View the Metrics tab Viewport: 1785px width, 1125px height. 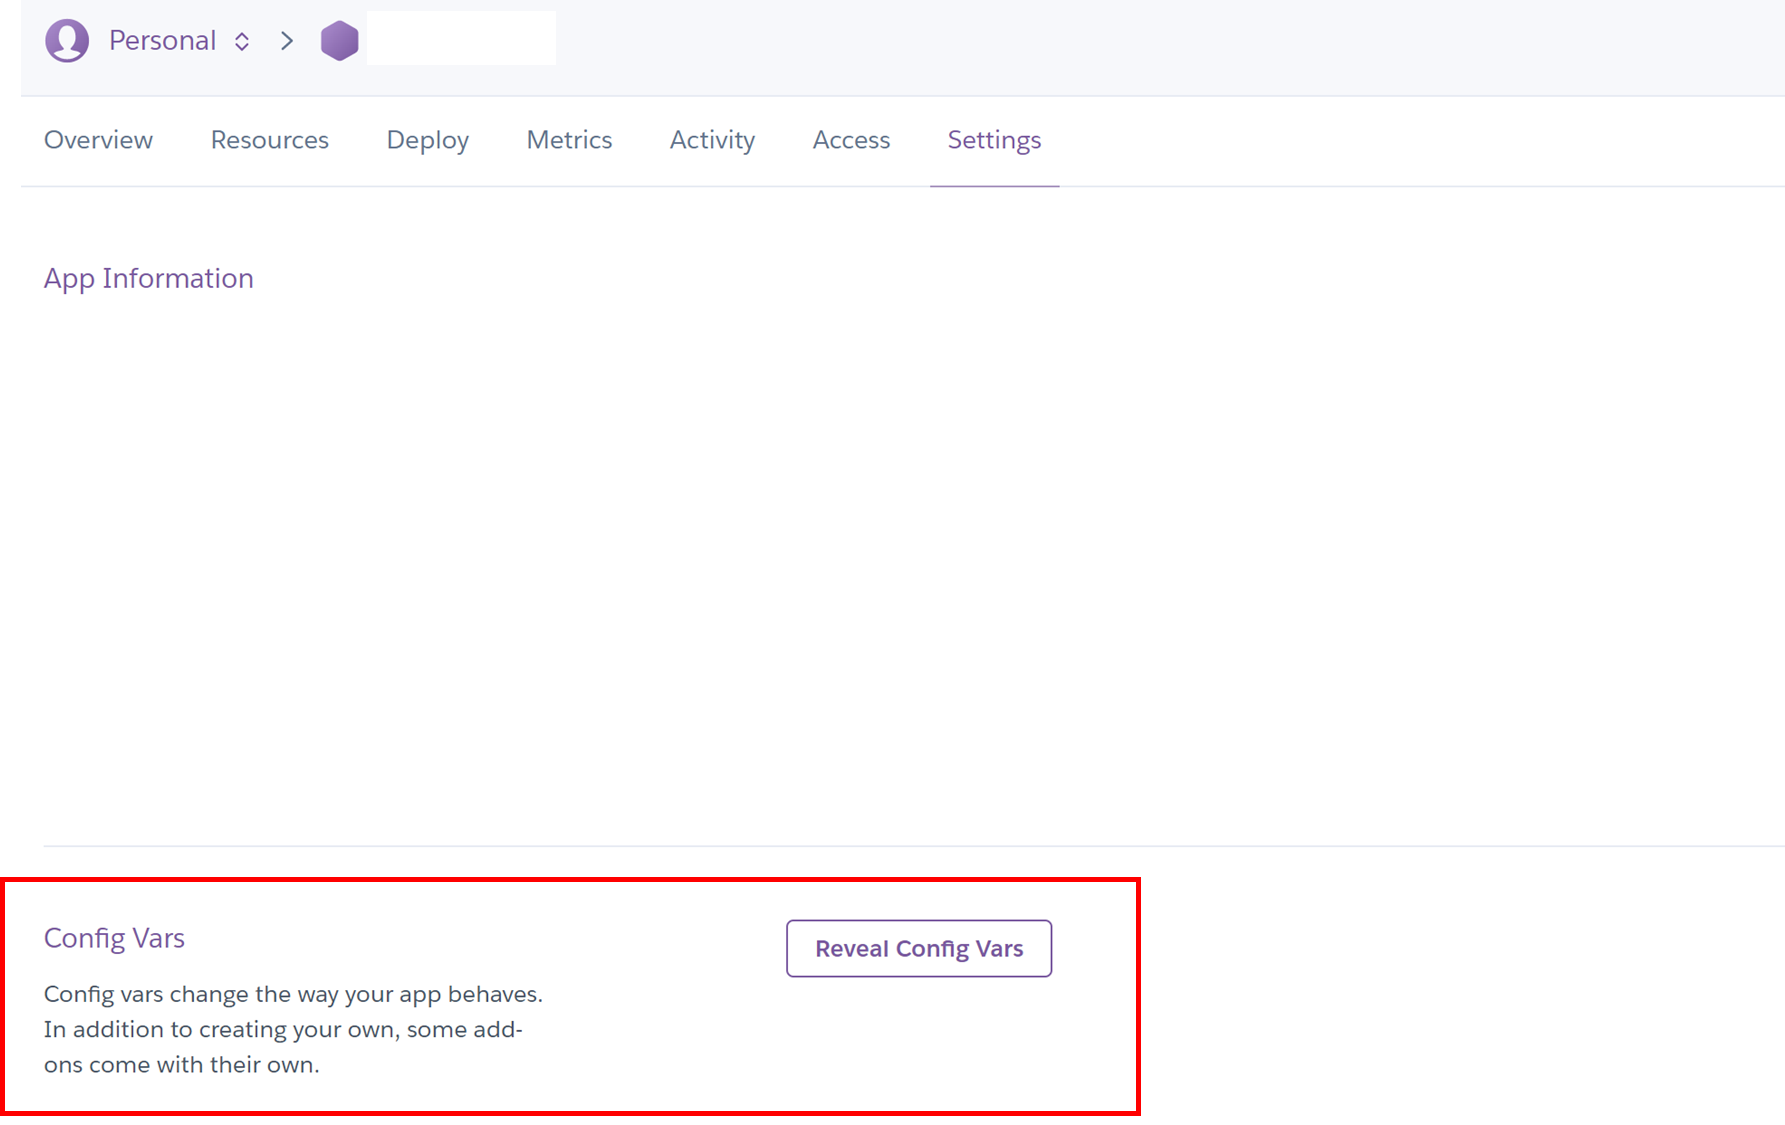[569, 140]
